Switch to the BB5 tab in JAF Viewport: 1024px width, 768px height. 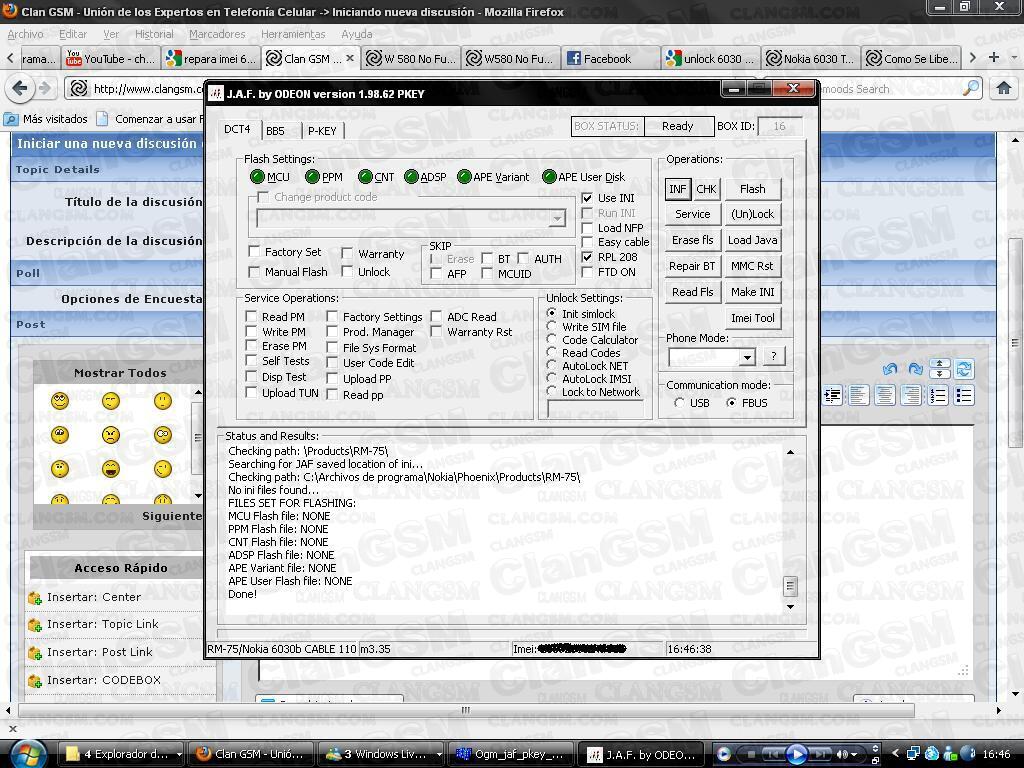click(275, 131)
